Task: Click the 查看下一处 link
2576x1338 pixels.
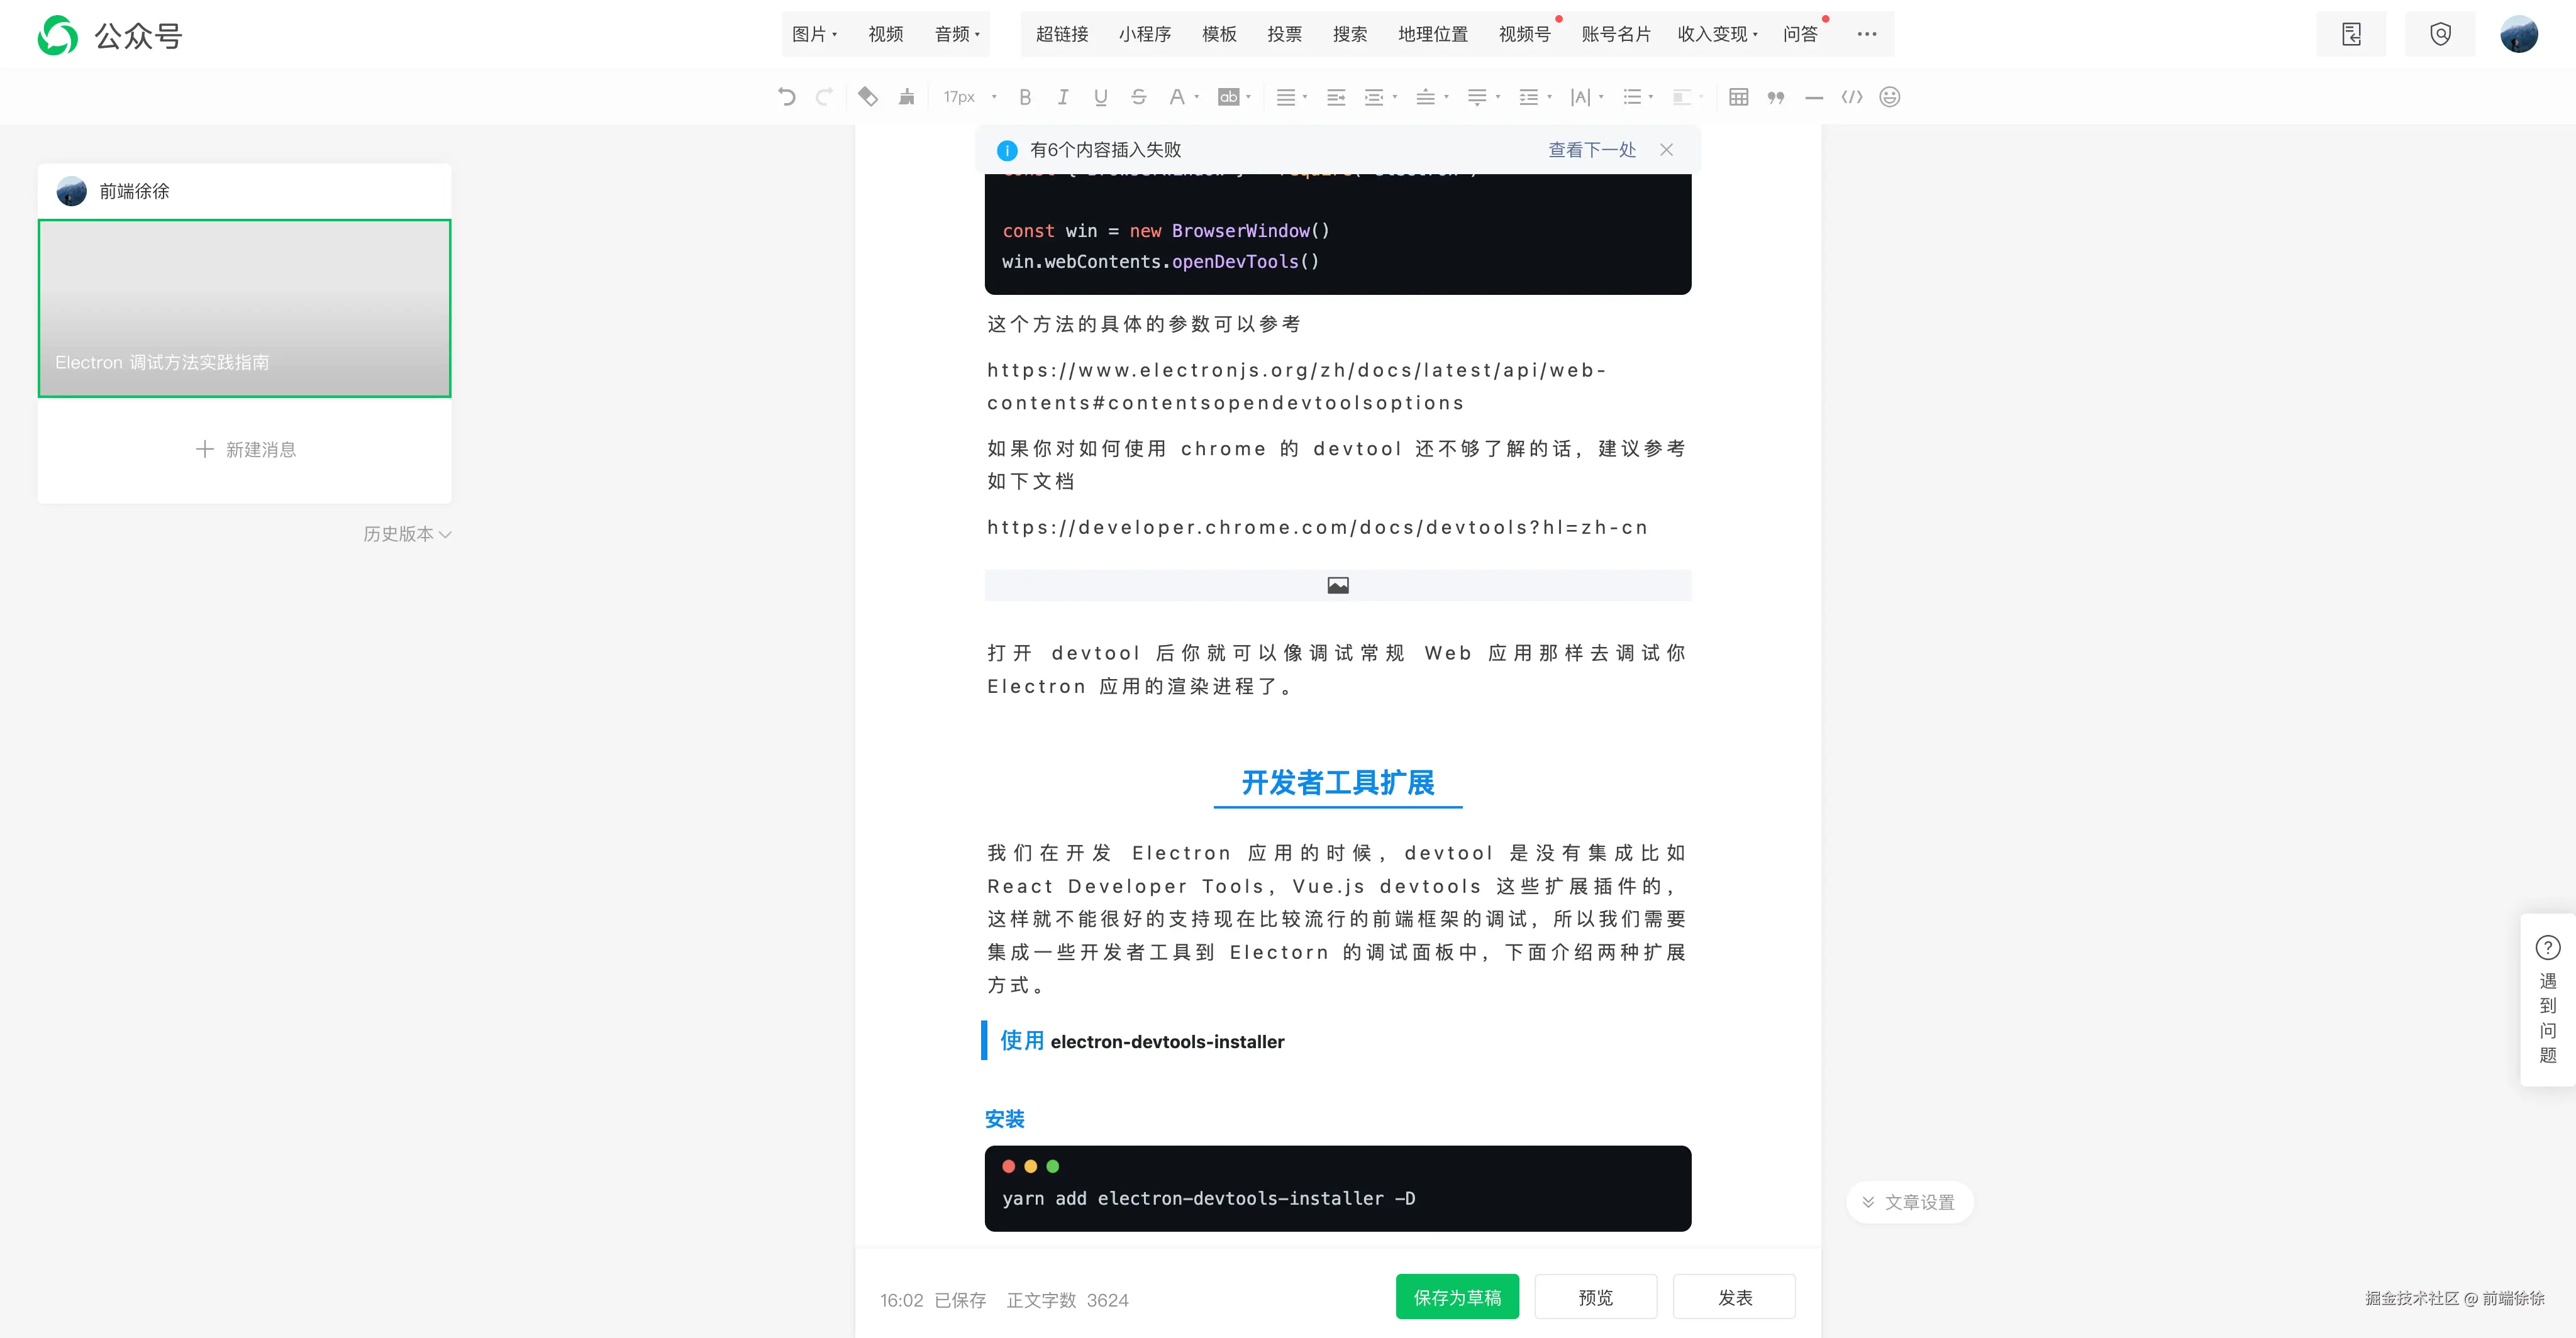Action: [x=1591, y=150]
